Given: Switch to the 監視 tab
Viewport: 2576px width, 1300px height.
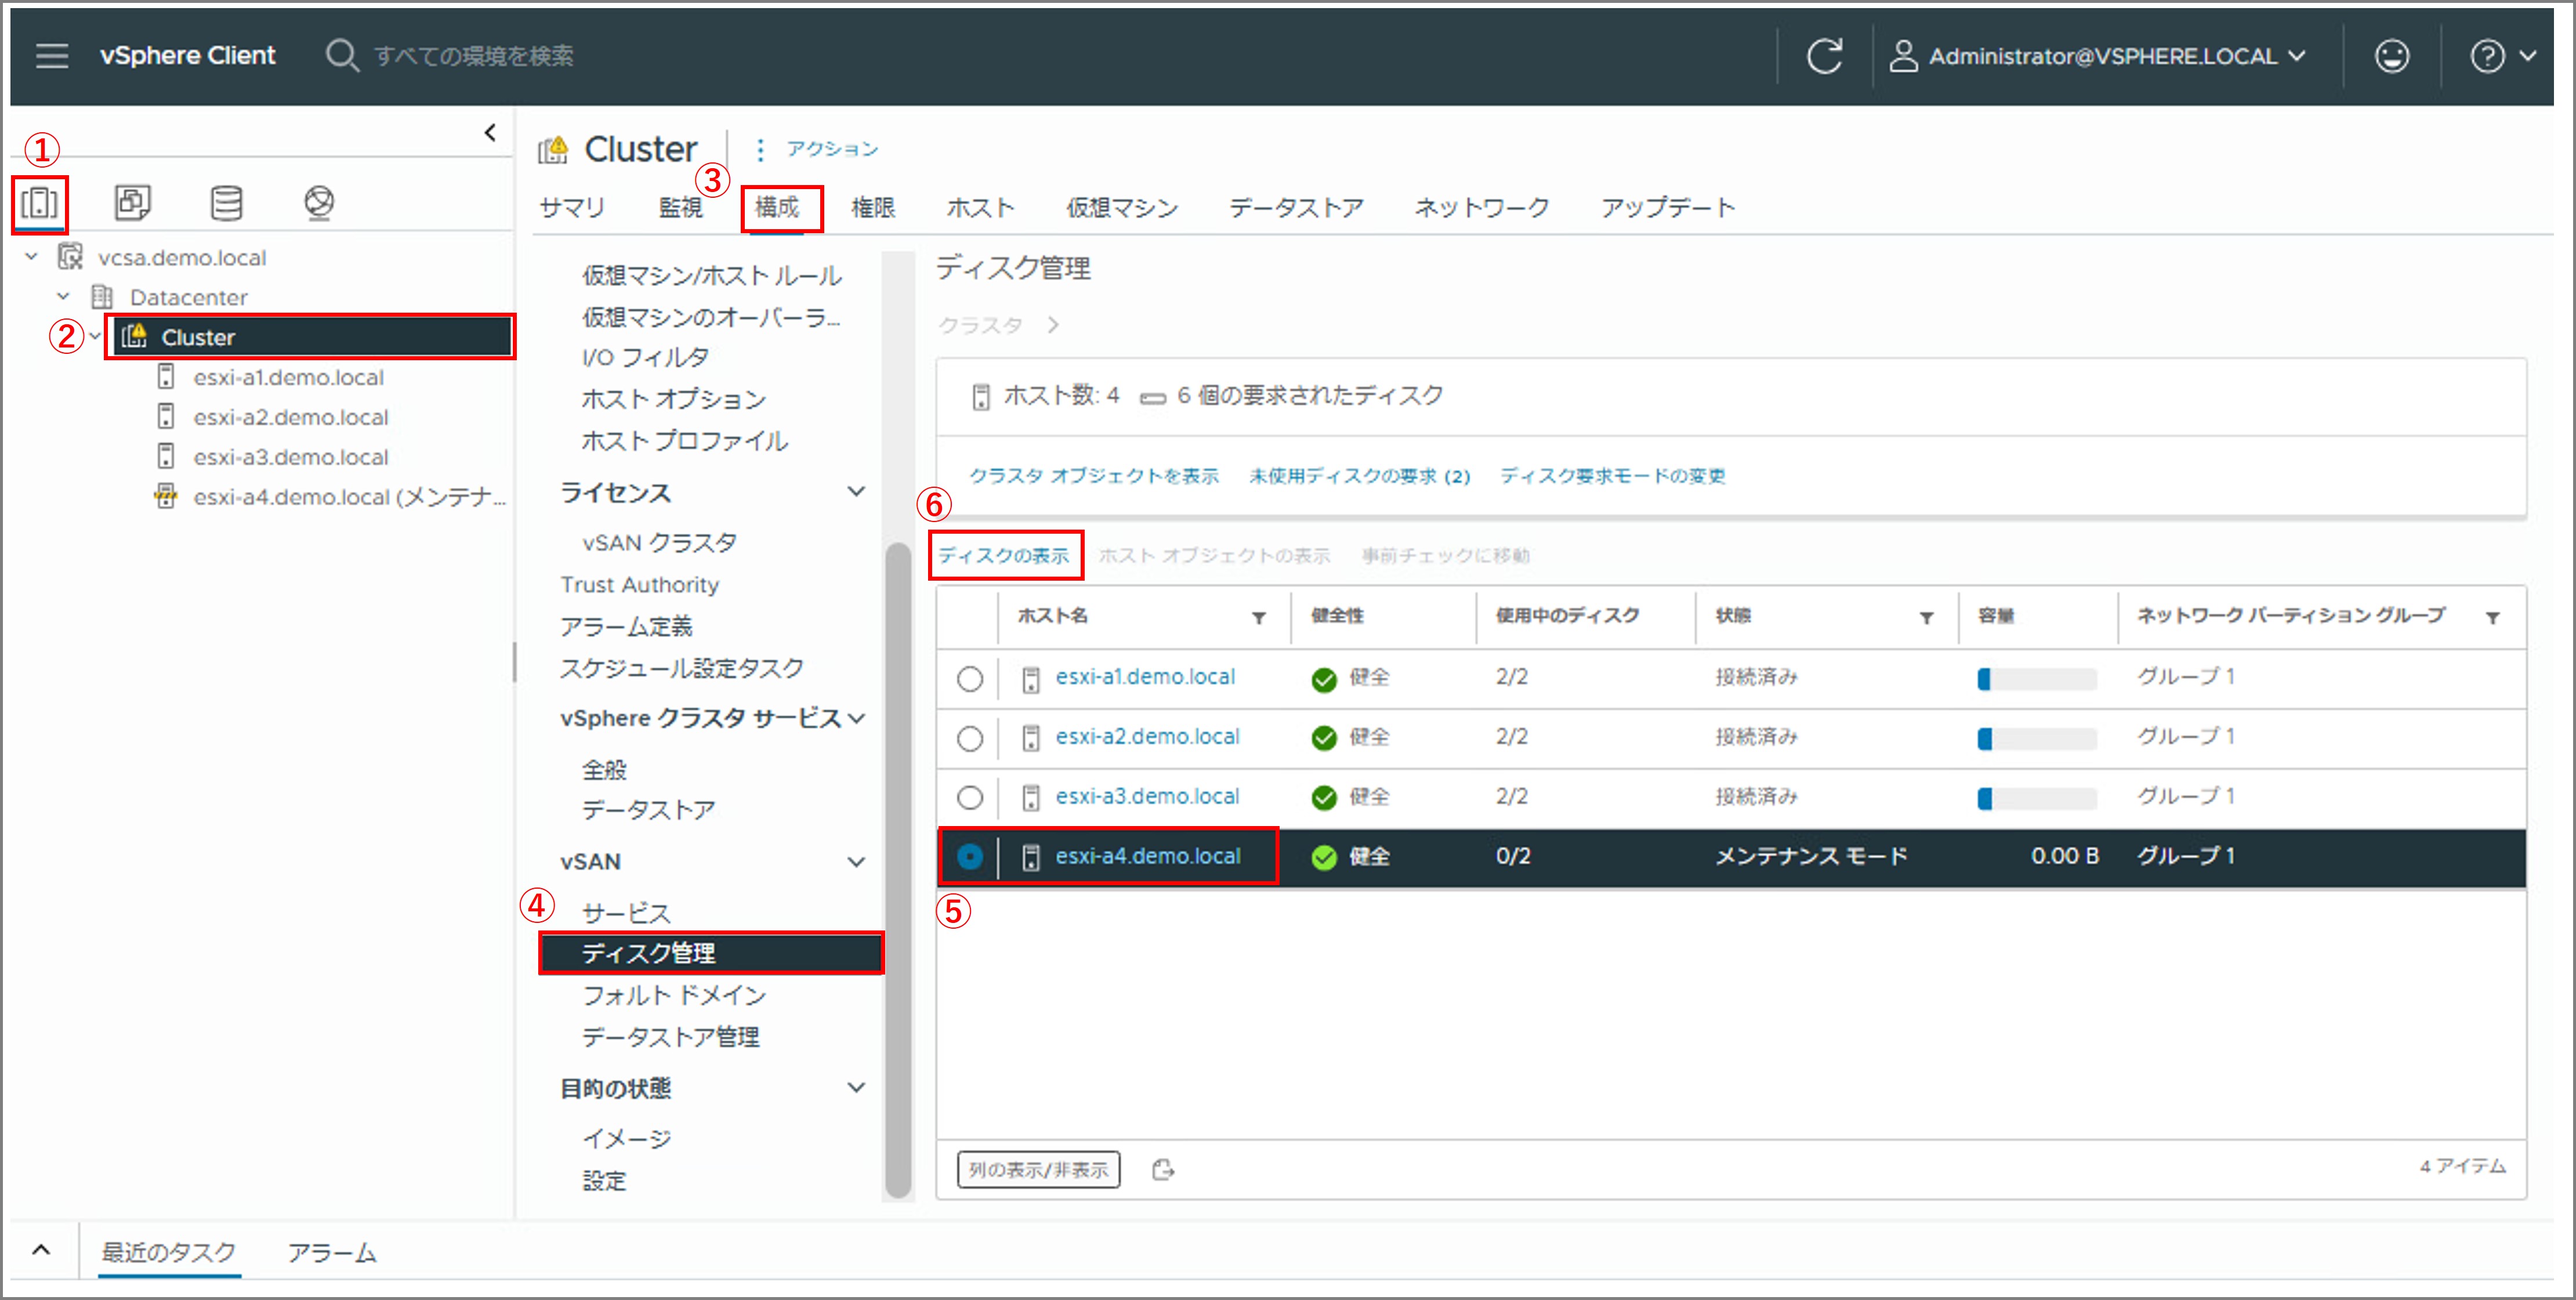Looking at the screenshot, I should 680,208.
